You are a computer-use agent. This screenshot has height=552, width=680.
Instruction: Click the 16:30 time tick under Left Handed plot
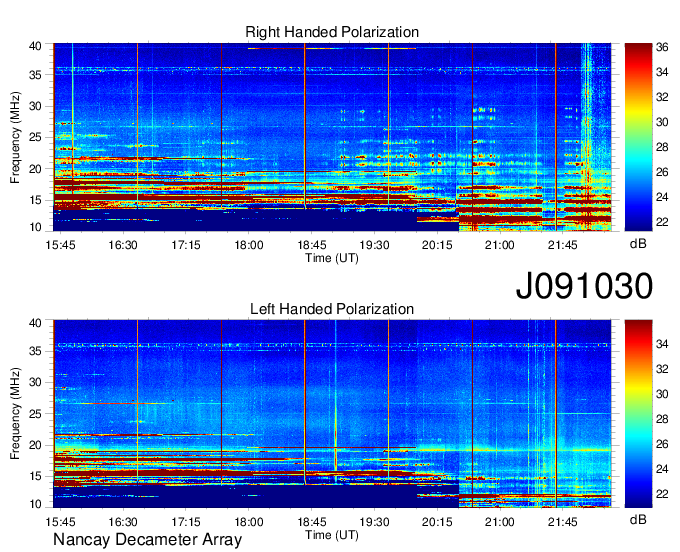click(123, 522)
